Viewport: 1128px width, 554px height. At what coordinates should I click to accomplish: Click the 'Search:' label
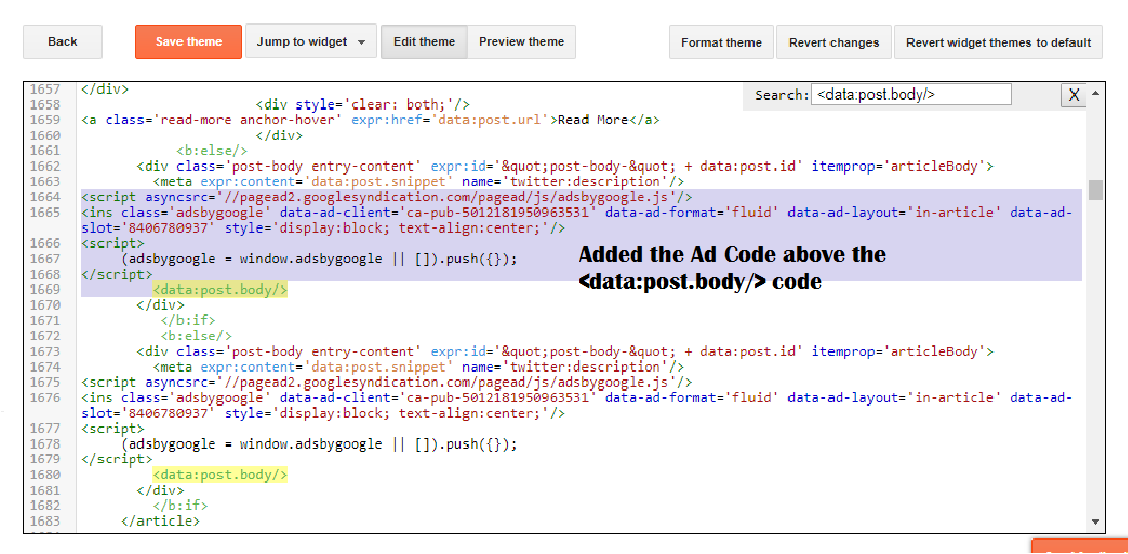click(782, 95)
